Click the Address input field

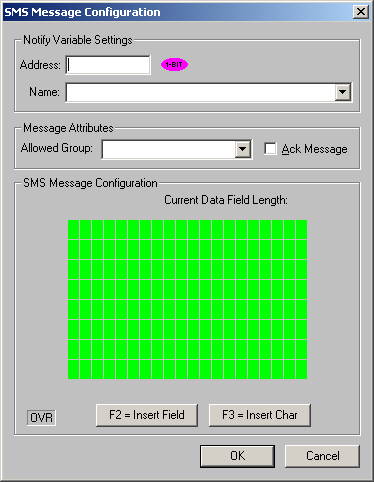(x=108, y=65)
